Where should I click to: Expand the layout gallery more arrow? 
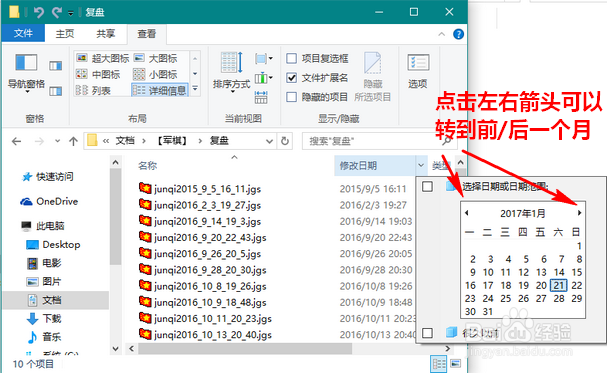point(195,89)
